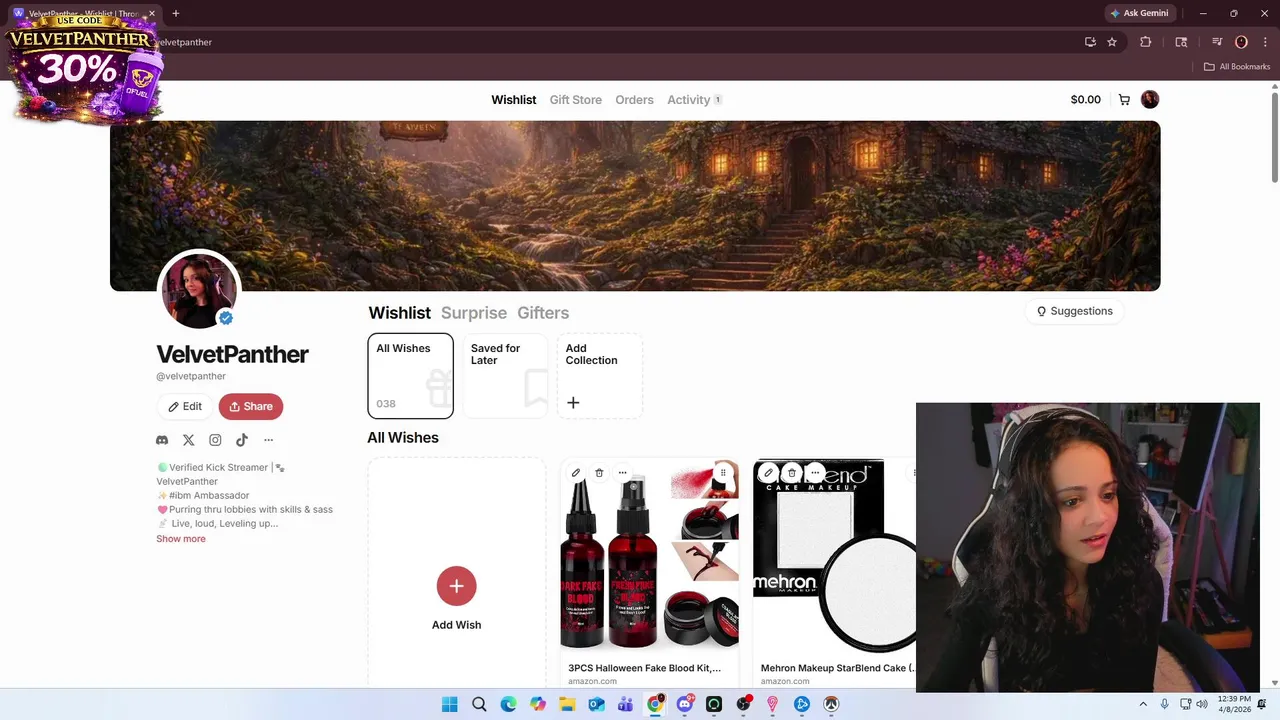1280x720 pixels.
Task: Switch to Gifters tab
Action: (543, 313)
